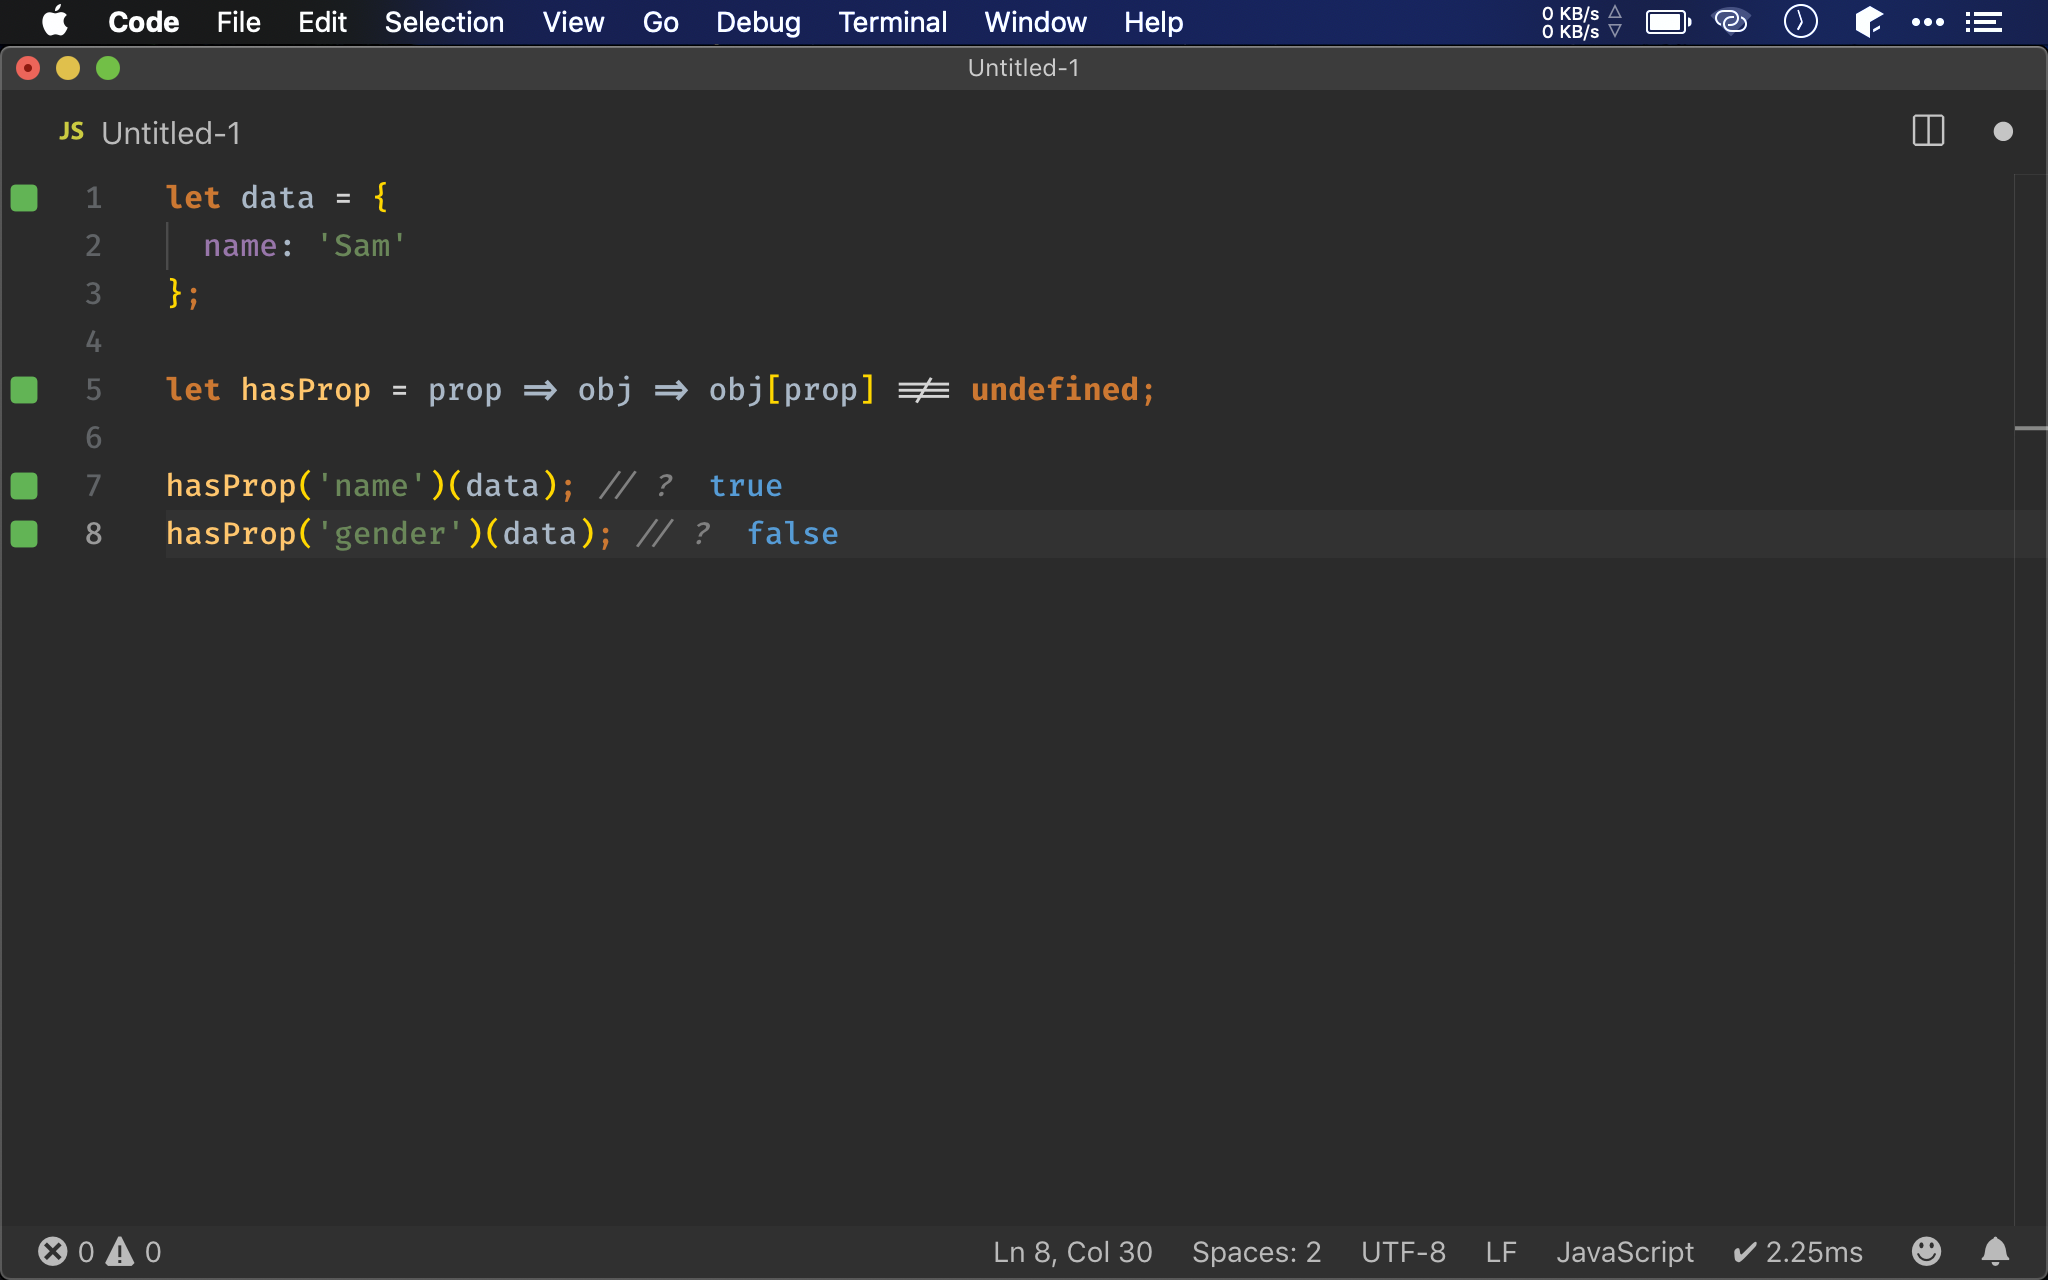Open the feedback smiley icon

click(x=1926, y=1251)
